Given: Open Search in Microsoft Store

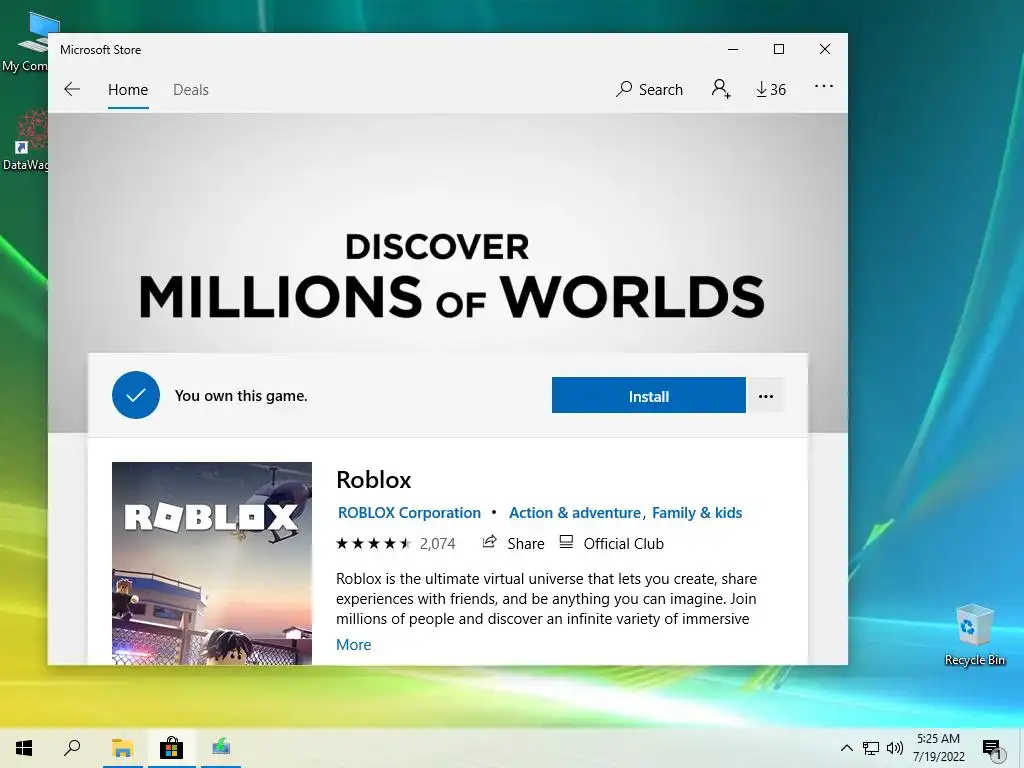Looking at the screenshot, I should coord(649,89).
